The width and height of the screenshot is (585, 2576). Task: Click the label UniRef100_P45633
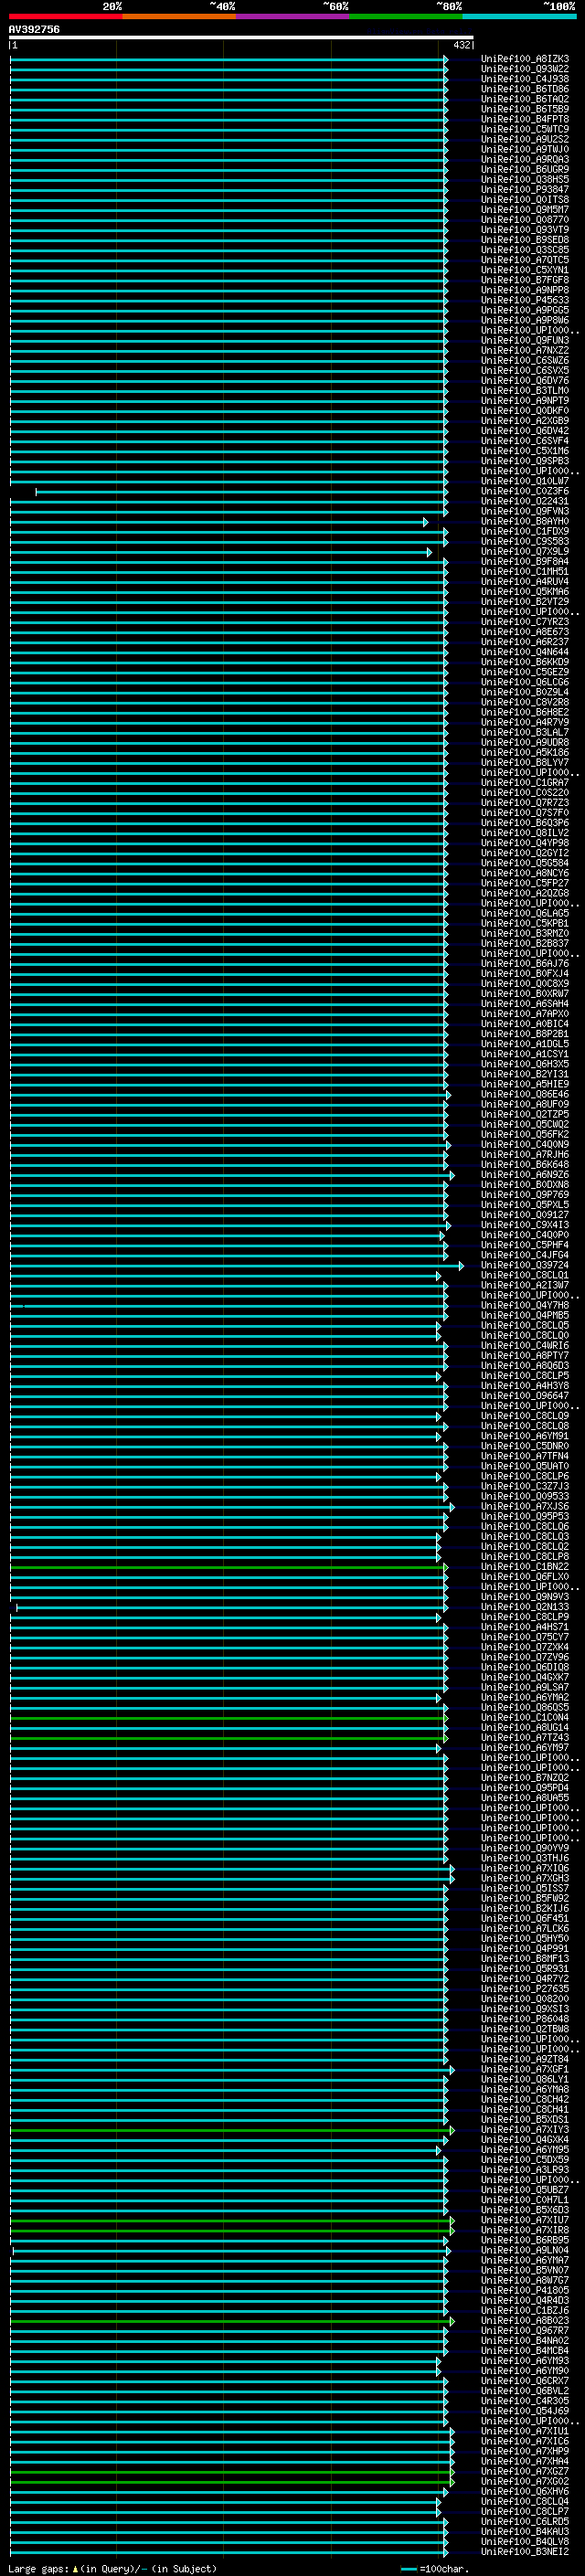tap(525, 300)
